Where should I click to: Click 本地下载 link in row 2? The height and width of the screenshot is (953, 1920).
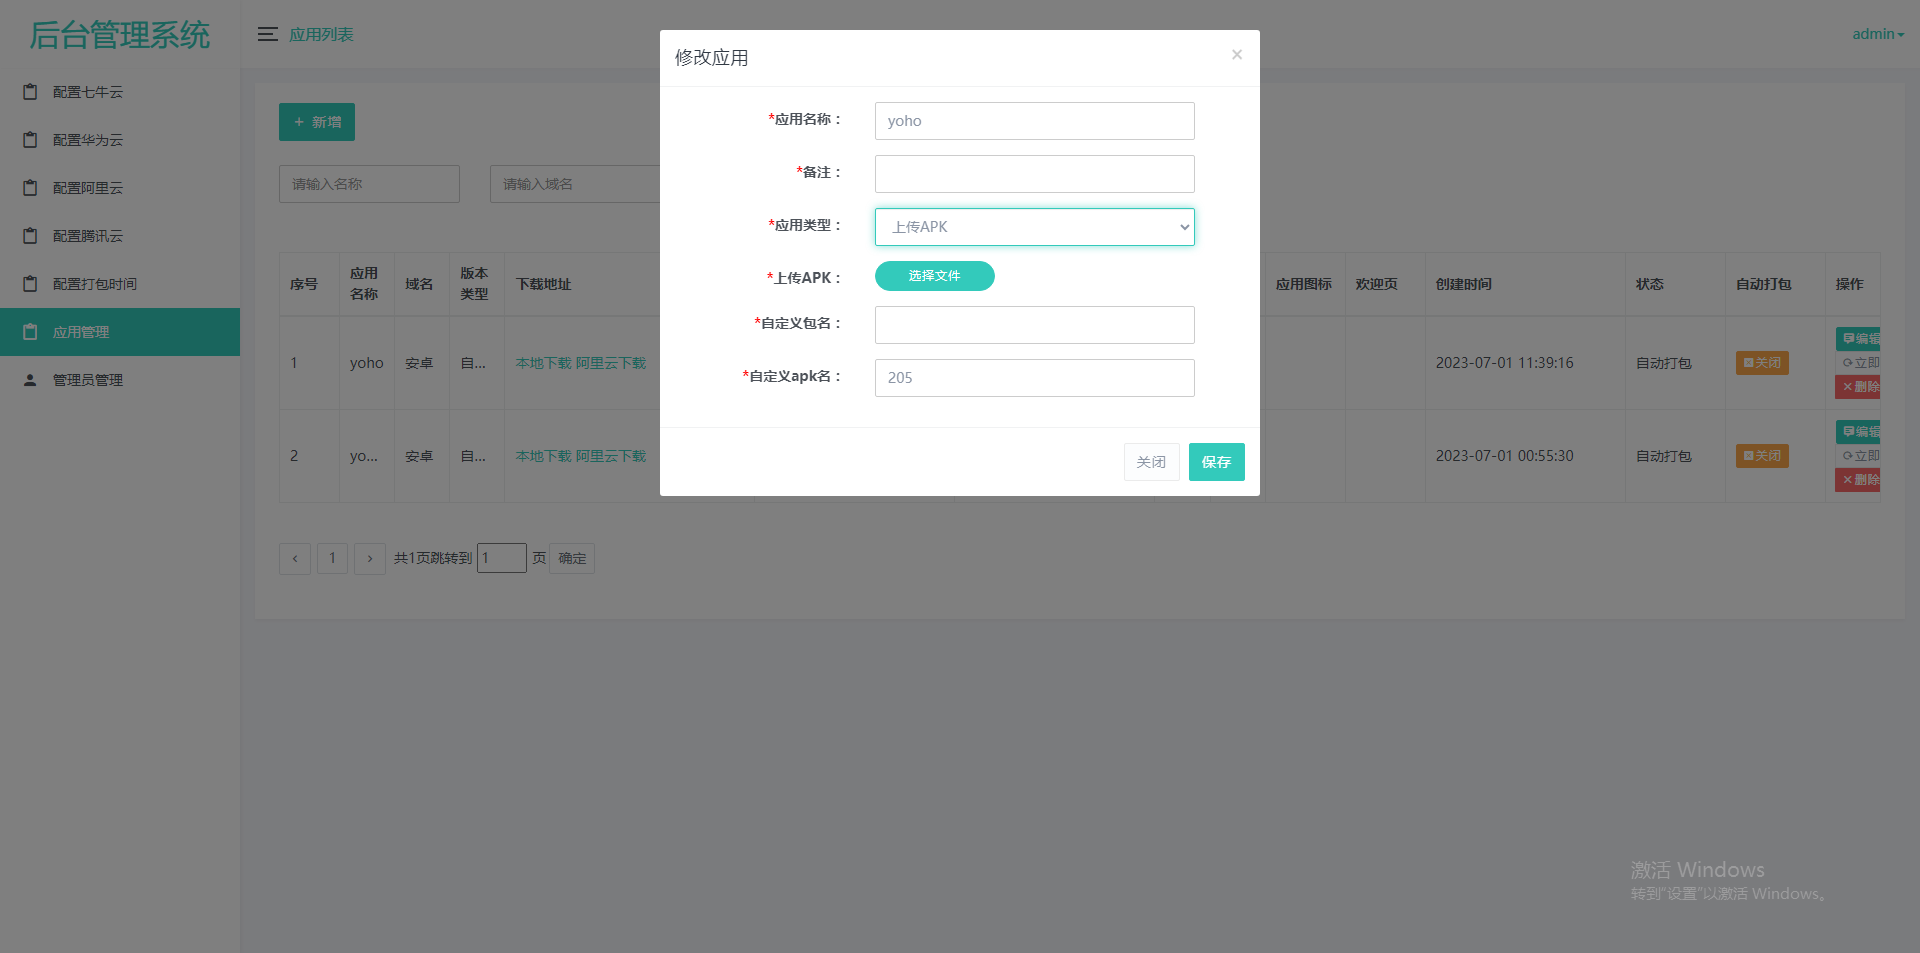tap(543, 456)
